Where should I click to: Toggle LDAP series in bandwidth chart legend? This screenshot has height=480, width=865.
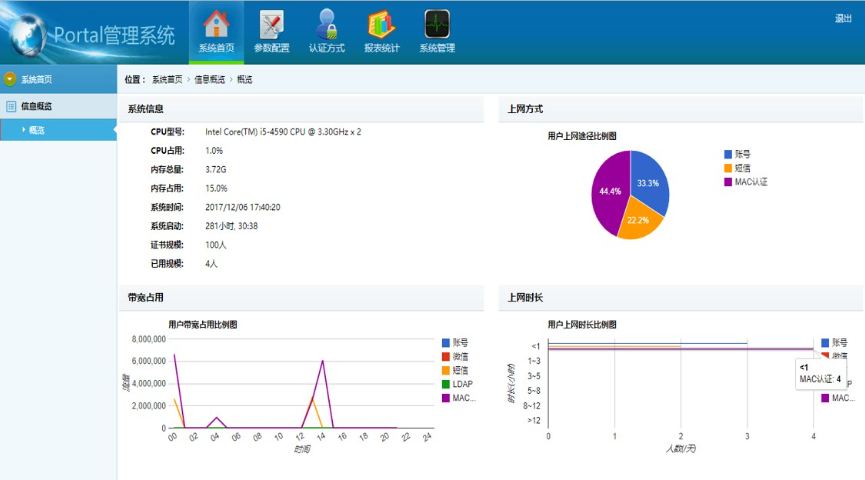pyautogui.click(x=462, y=384)
